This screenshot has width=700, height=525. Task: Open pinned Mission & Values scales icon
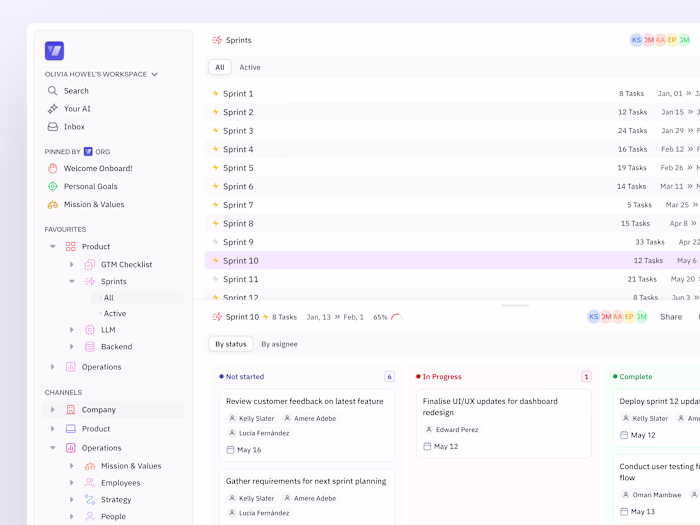[x=53, y=204]
